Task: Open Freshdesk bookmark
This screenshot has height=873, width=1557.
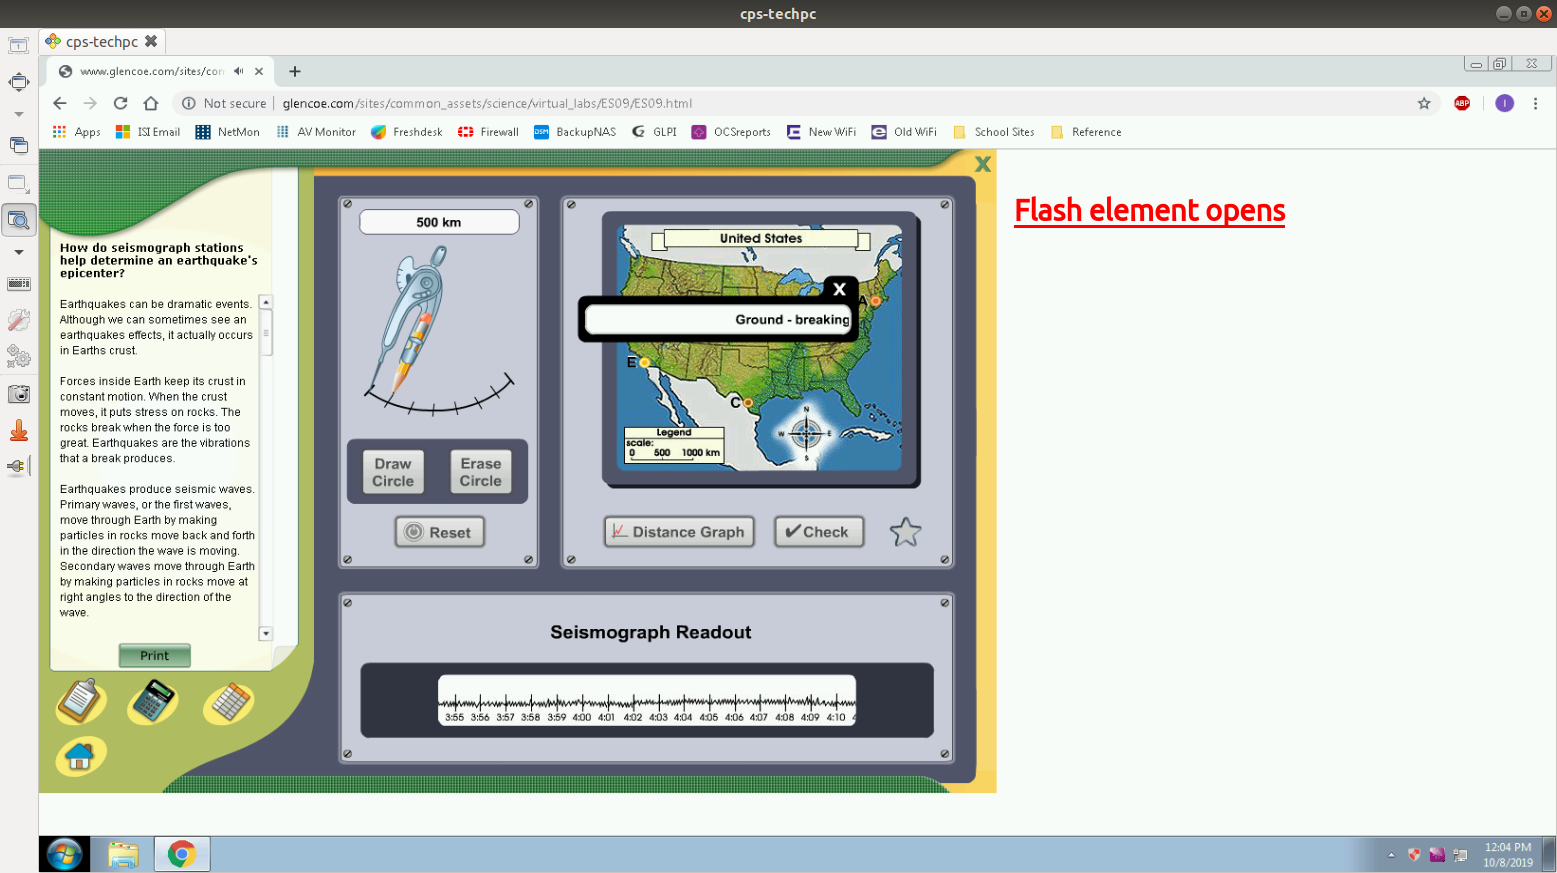Action: point(406,132)
